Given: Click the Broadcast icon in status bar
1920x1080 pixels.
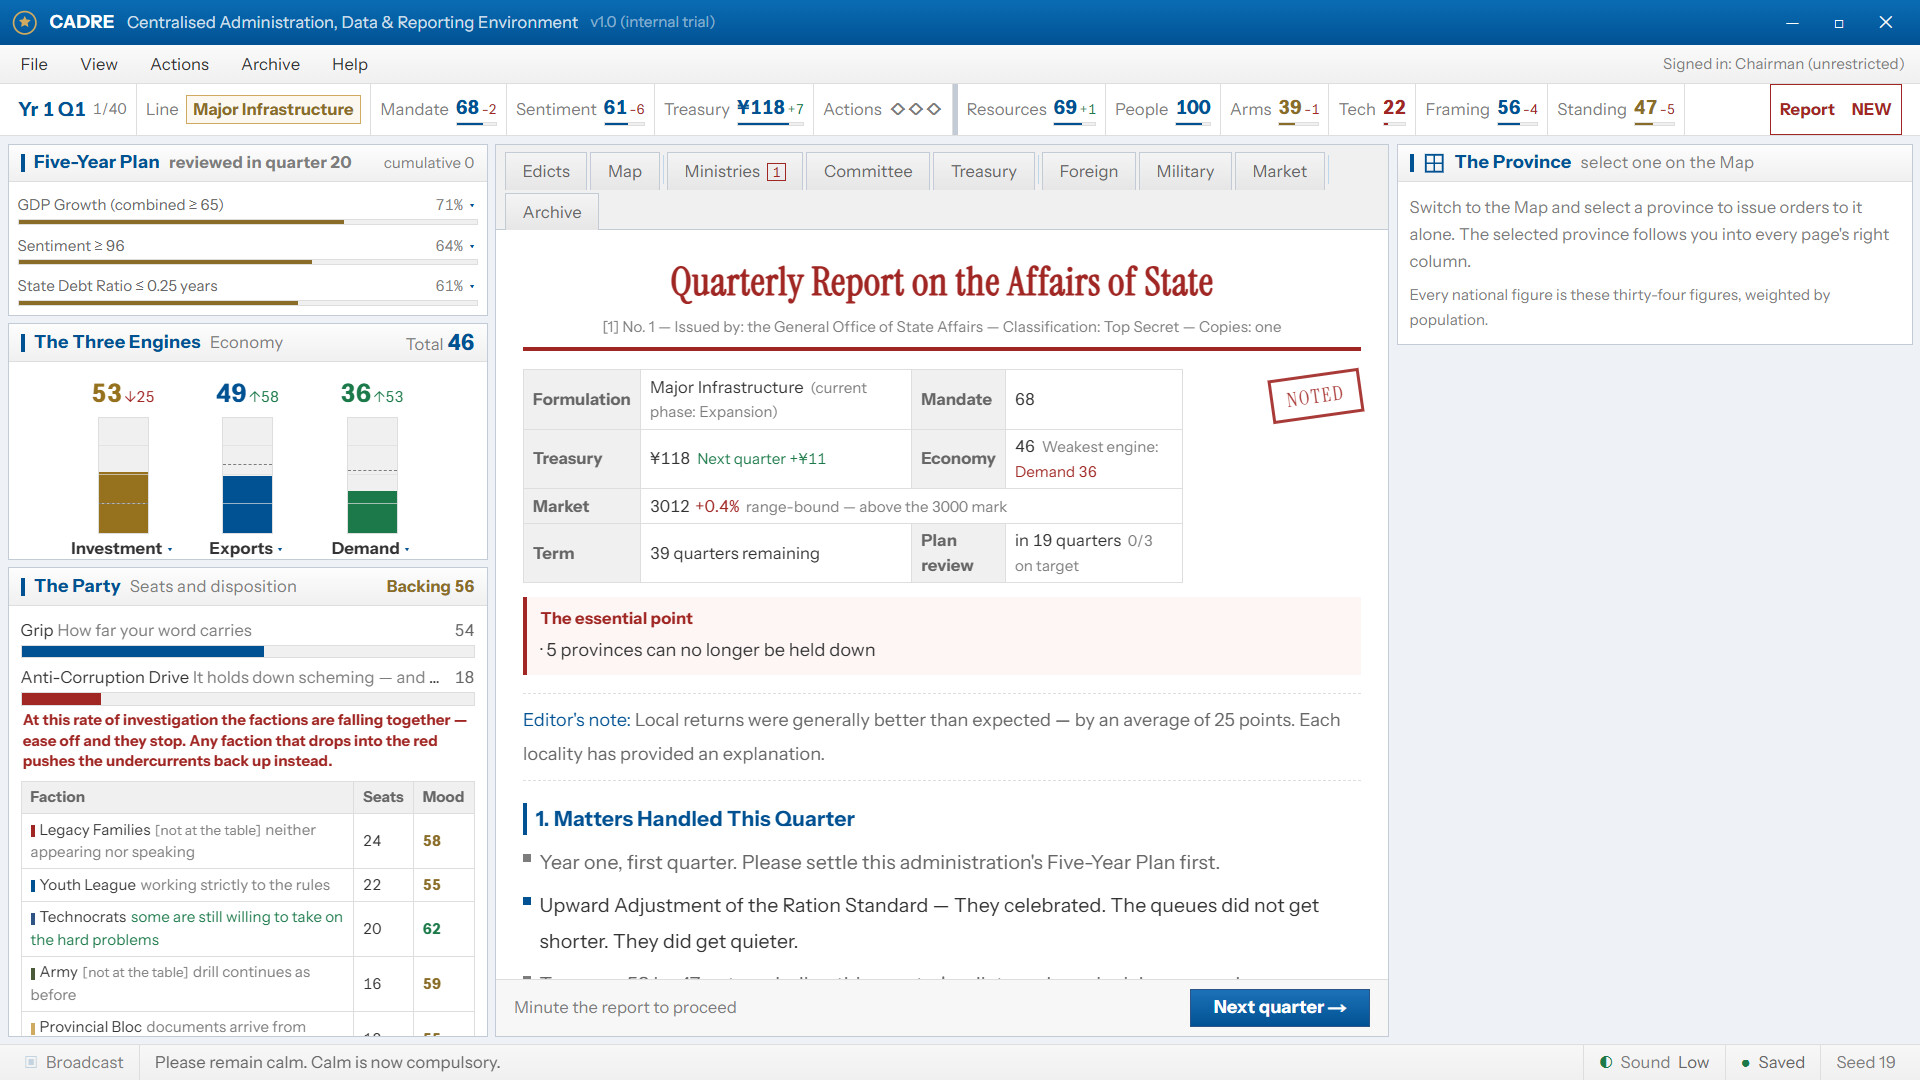Looking at the screenshot, I should 31,1062.
